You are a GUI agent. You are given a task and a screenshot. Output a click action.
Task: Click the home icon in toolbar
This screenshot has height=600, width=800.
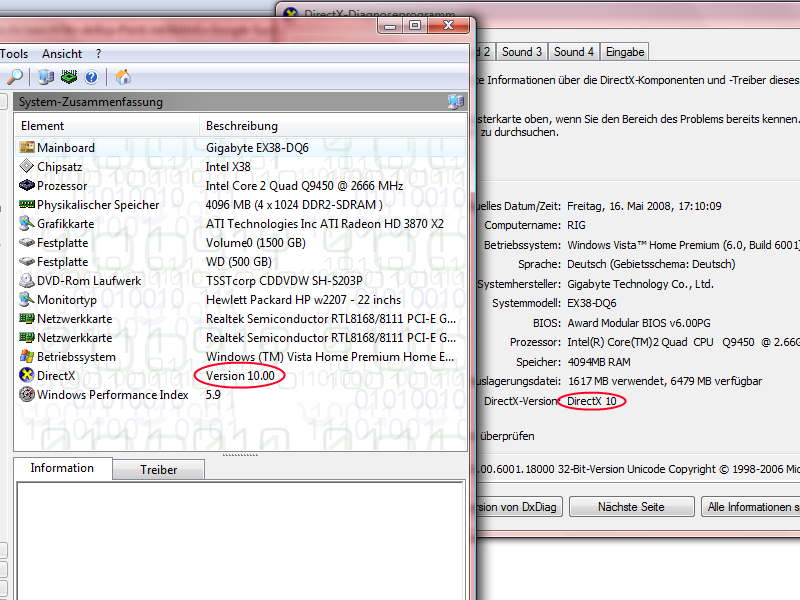tap(123, 77)
